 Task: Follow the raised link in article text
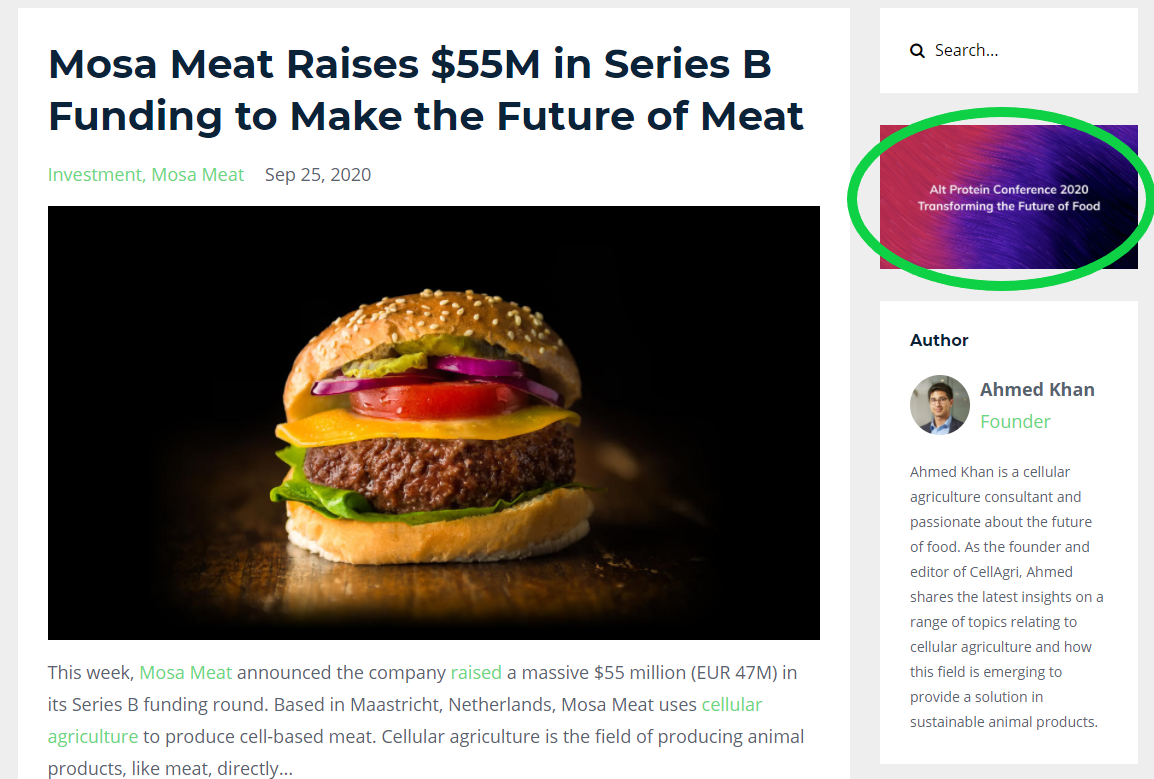pyautogui.click(x=476, y=672)
